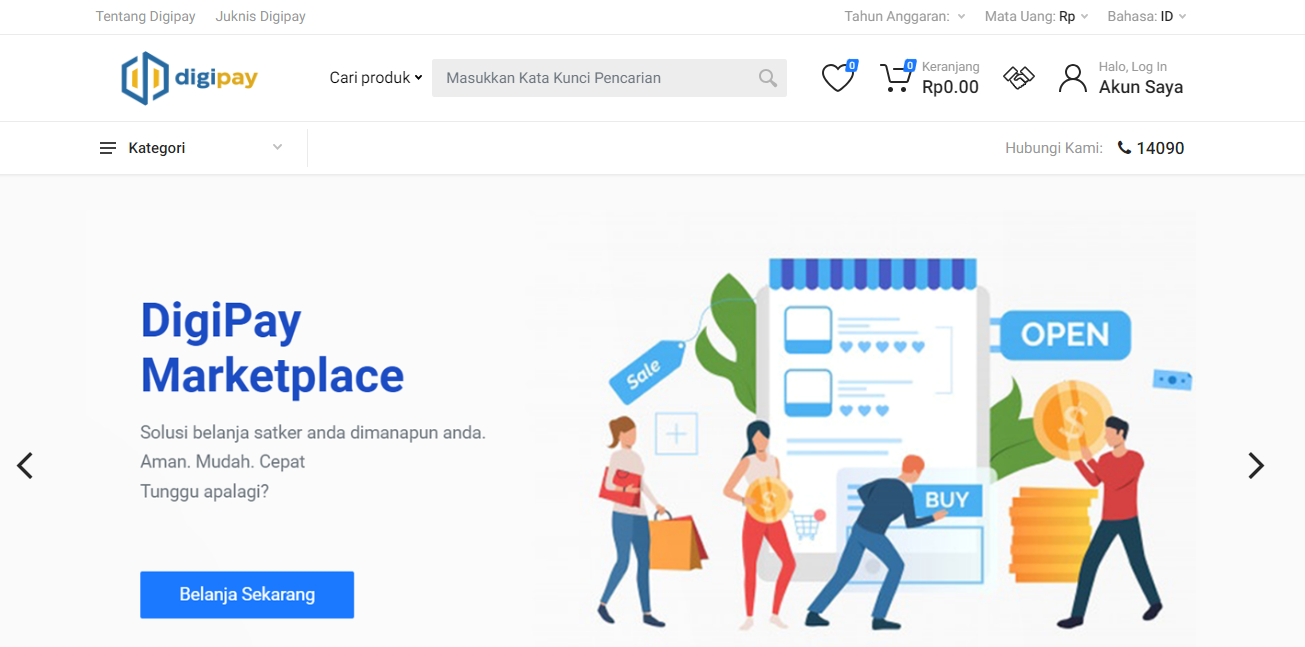Viewport: 1305px width, 647px height.
Task: Focus the Masukkan Kata Kunci Pencarian field
Action: (x=594, y=78)
